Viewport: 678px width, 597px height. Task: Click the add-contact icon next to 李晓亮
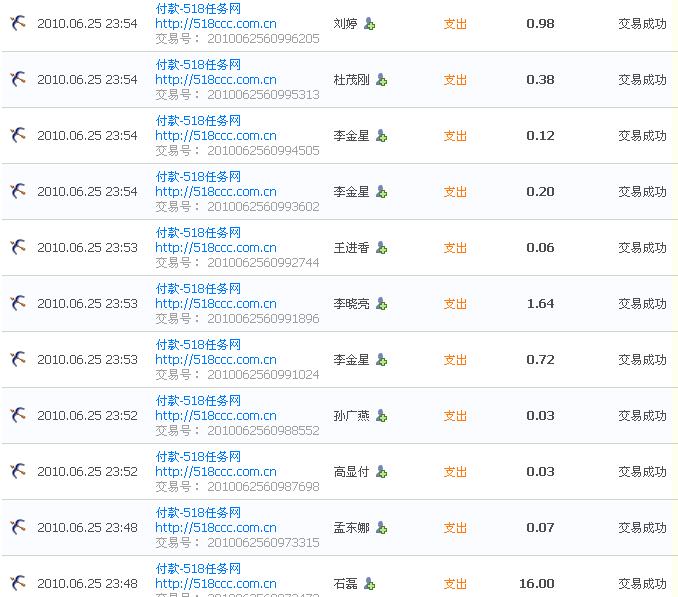tap(382, 304)
